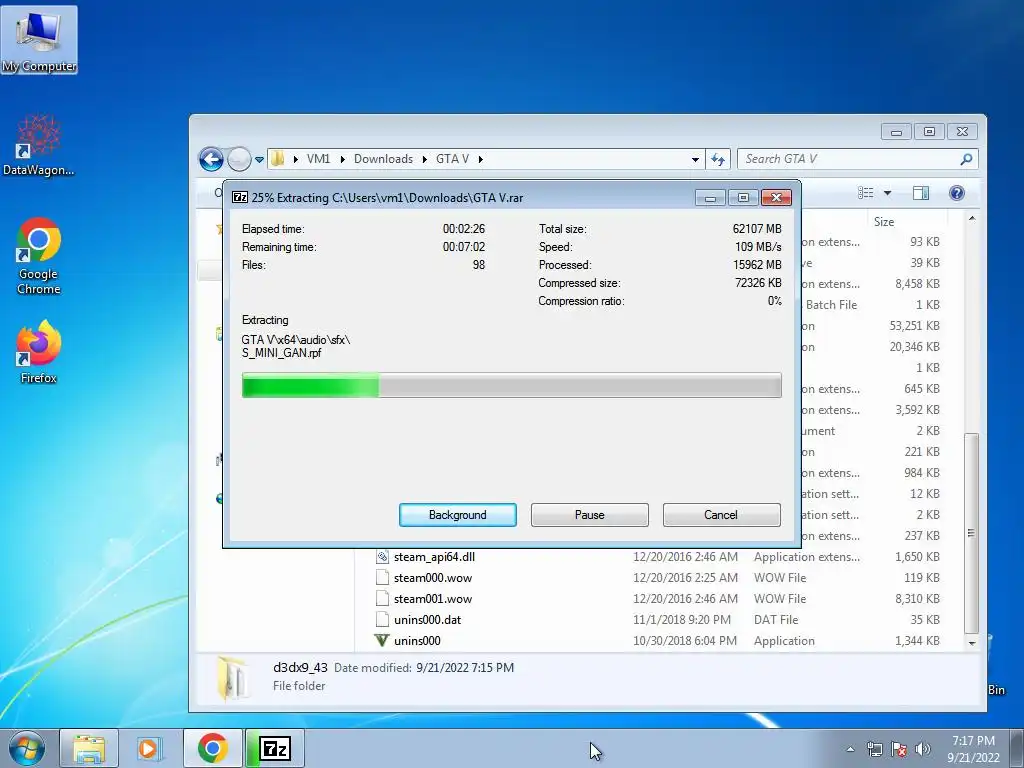
Task: Click the 53,251 KB size cell
Action: 914,326
